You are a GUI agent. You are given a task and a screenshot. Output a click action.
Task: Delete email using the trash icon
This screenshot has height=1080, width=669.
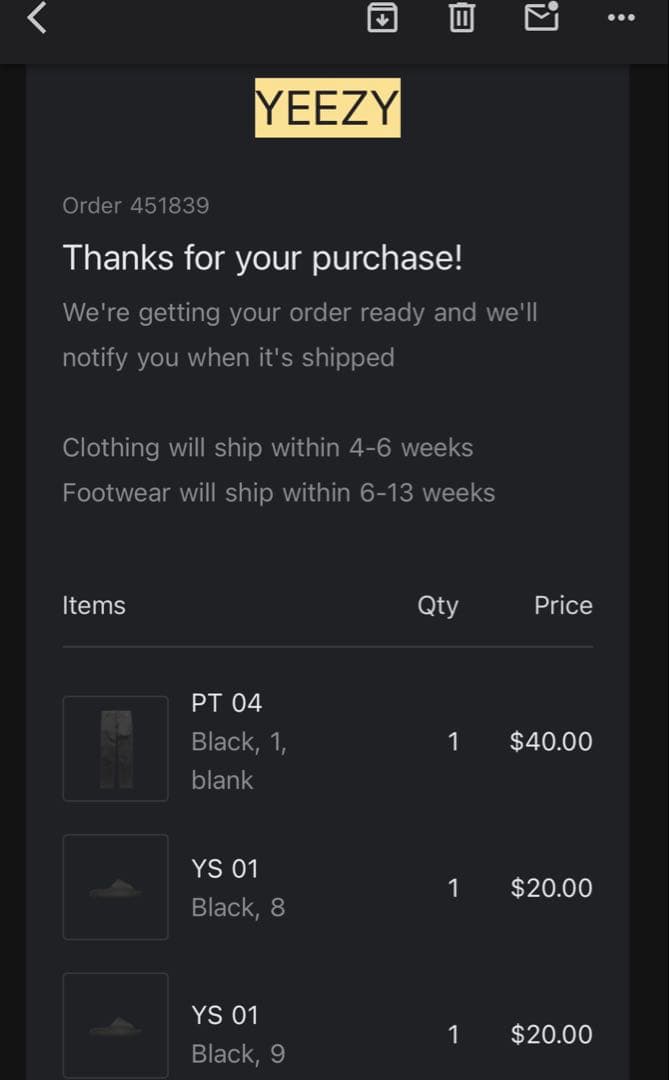(461, 17)
